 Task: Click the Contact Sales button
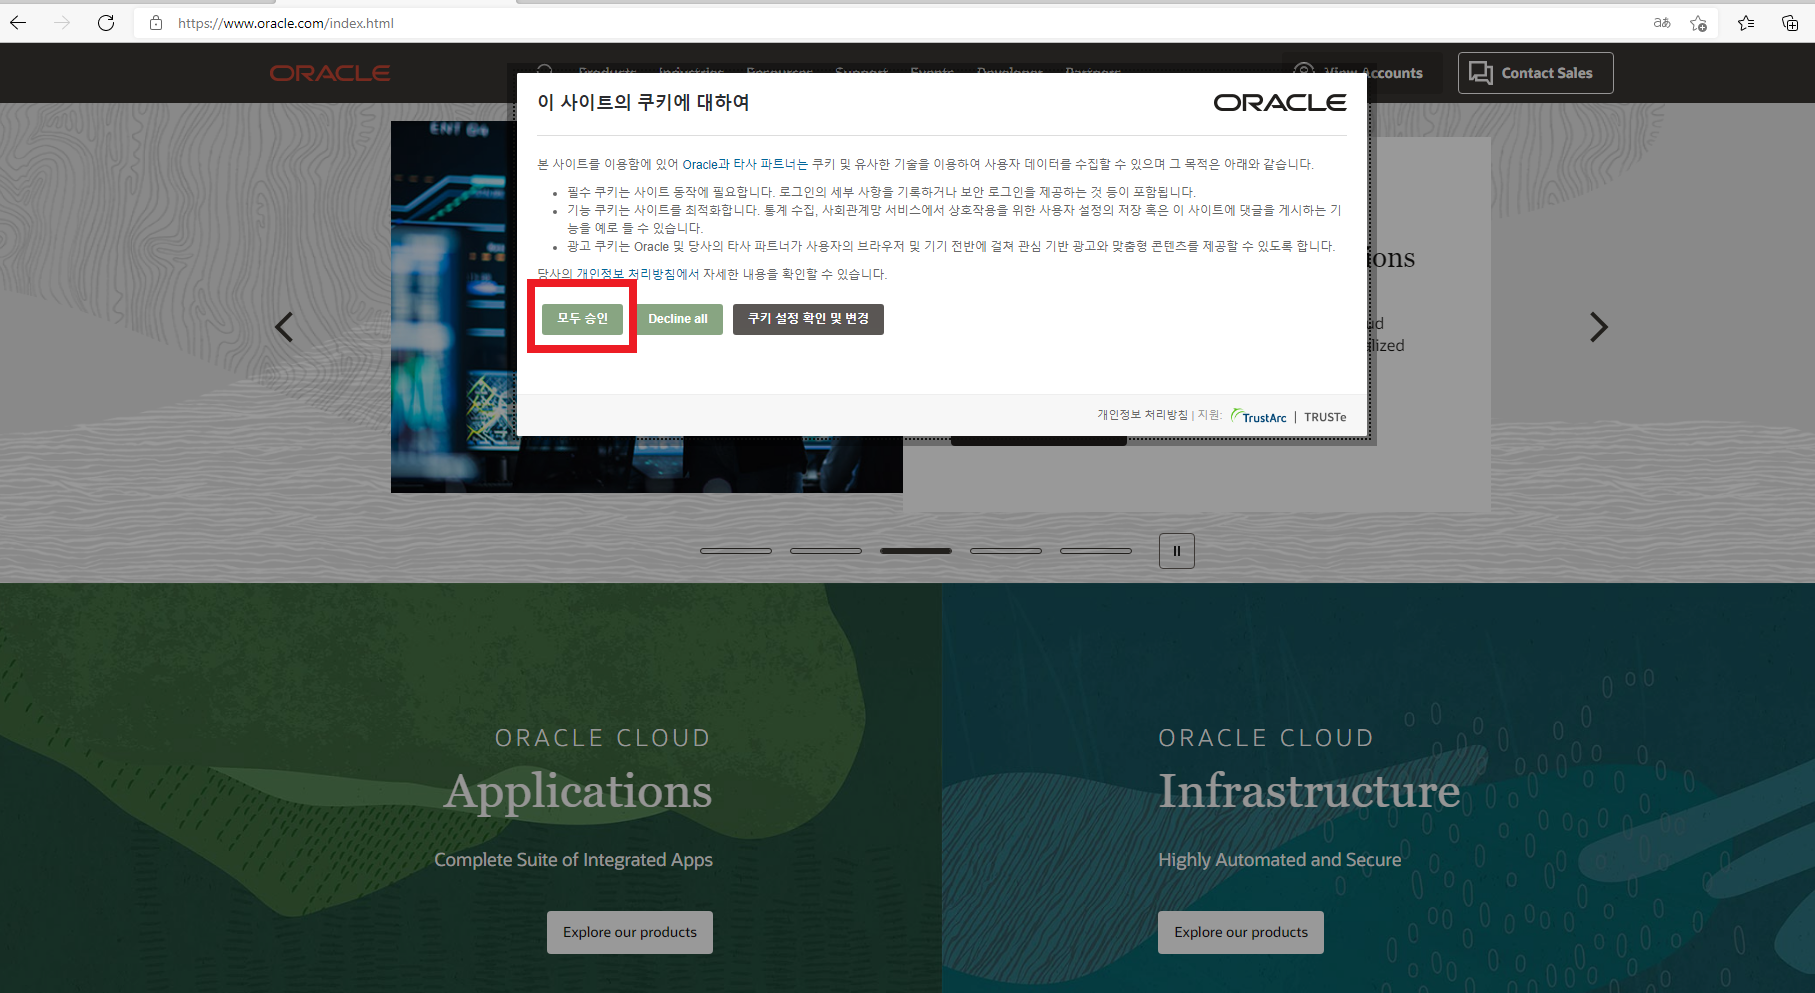click(1535, 73)
